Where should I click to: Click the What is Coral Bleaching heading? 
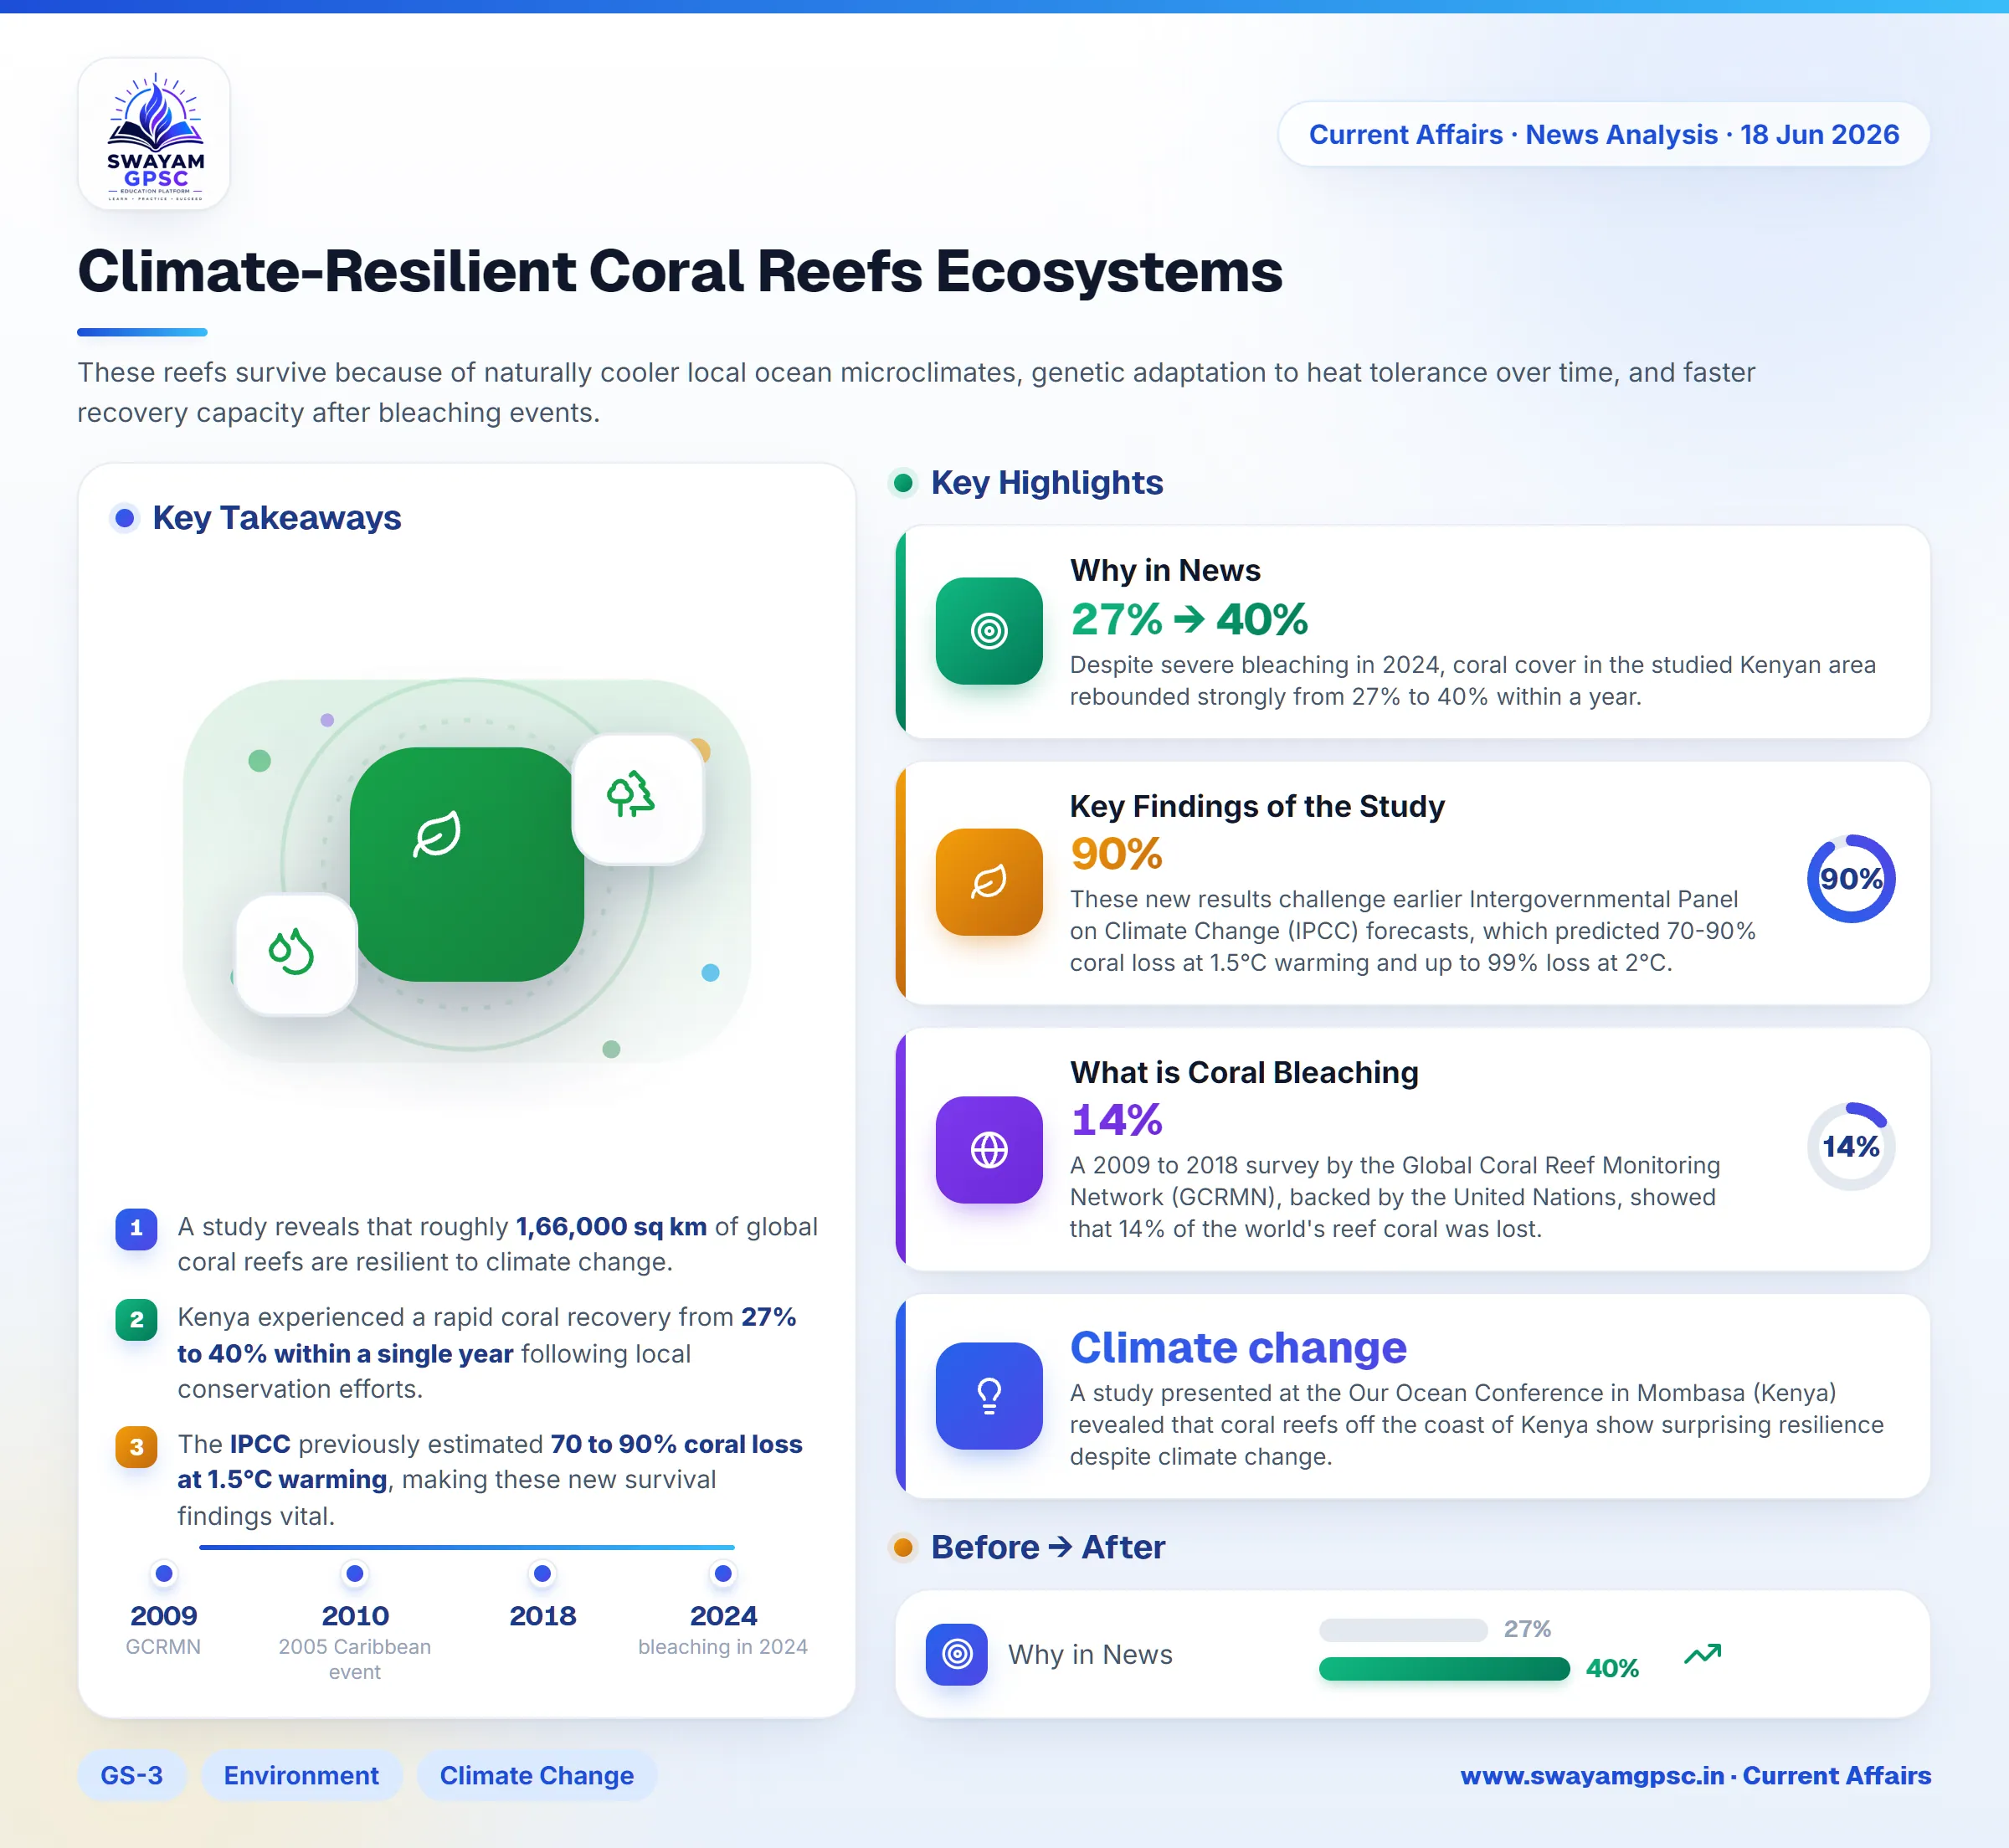1244,1073
